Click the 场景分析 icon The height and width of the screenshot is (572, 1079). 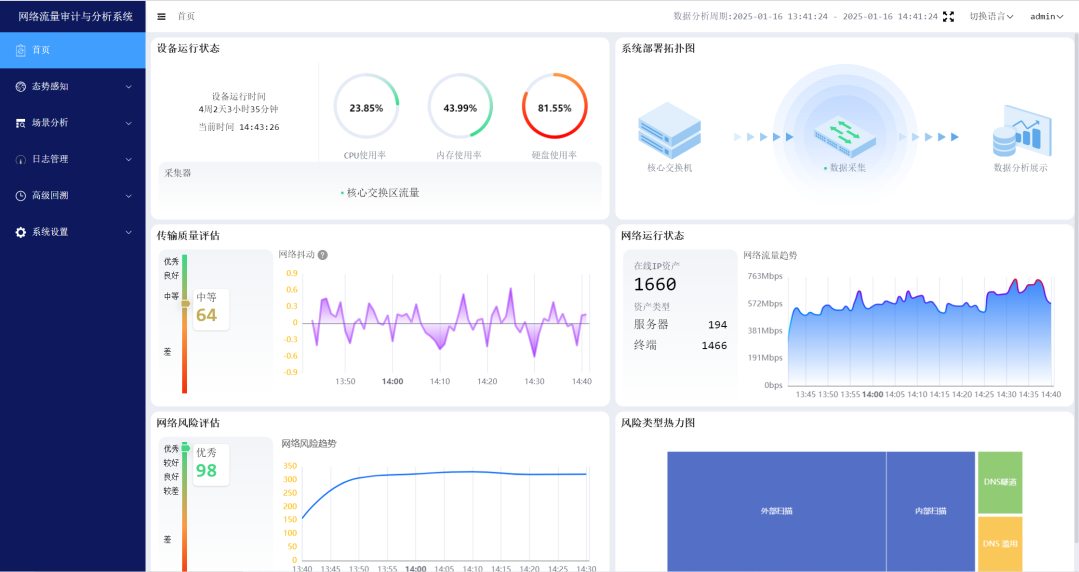(x=21, y=123)
